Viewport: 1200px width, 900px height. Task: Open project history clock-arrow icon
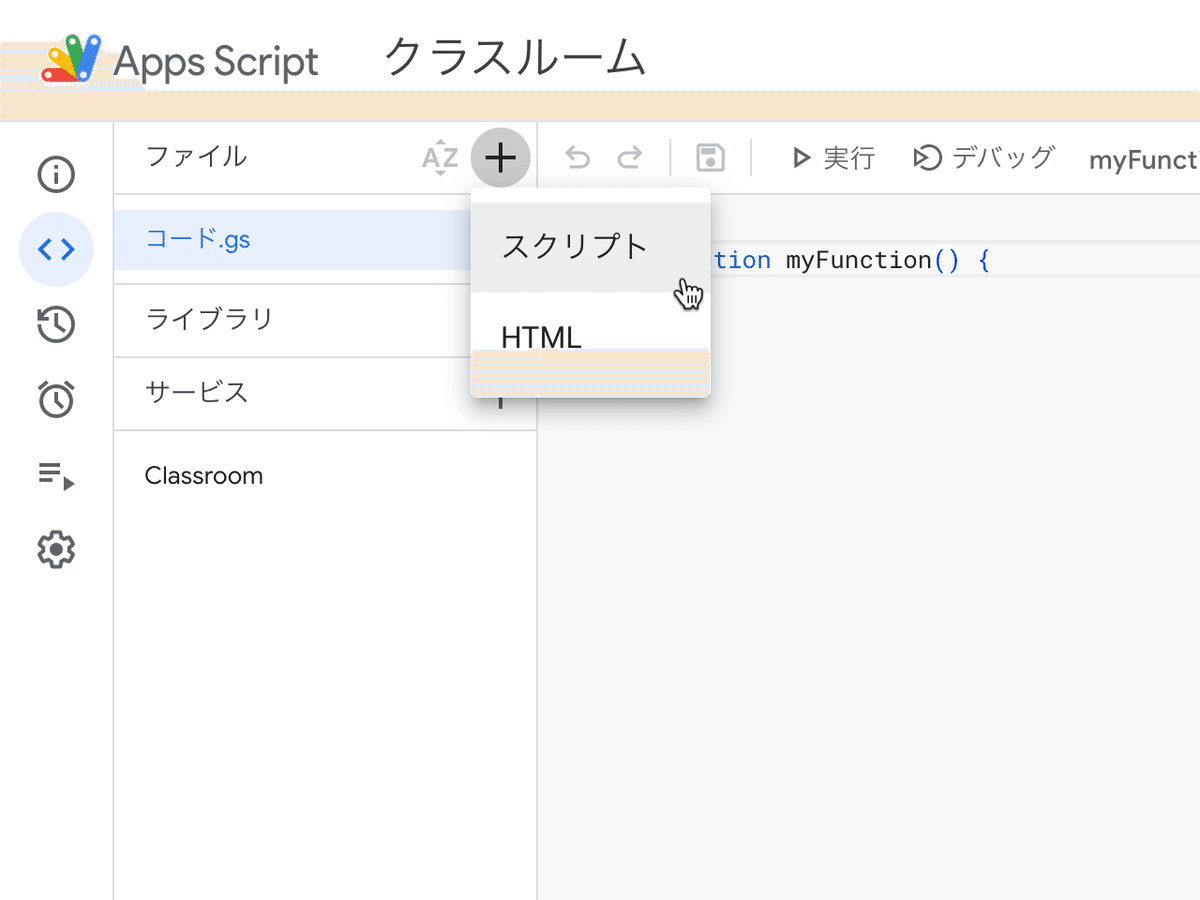pyautogui.click(x=56, y=324)
